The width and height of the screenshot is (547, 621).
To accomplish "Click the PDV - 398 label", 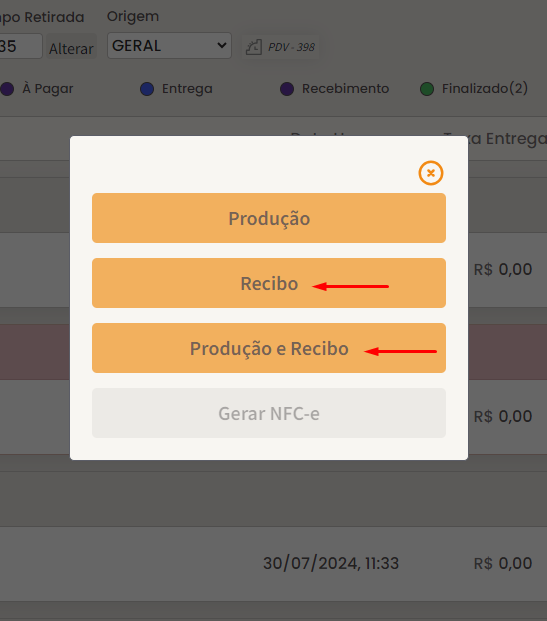I will (292, 47).
